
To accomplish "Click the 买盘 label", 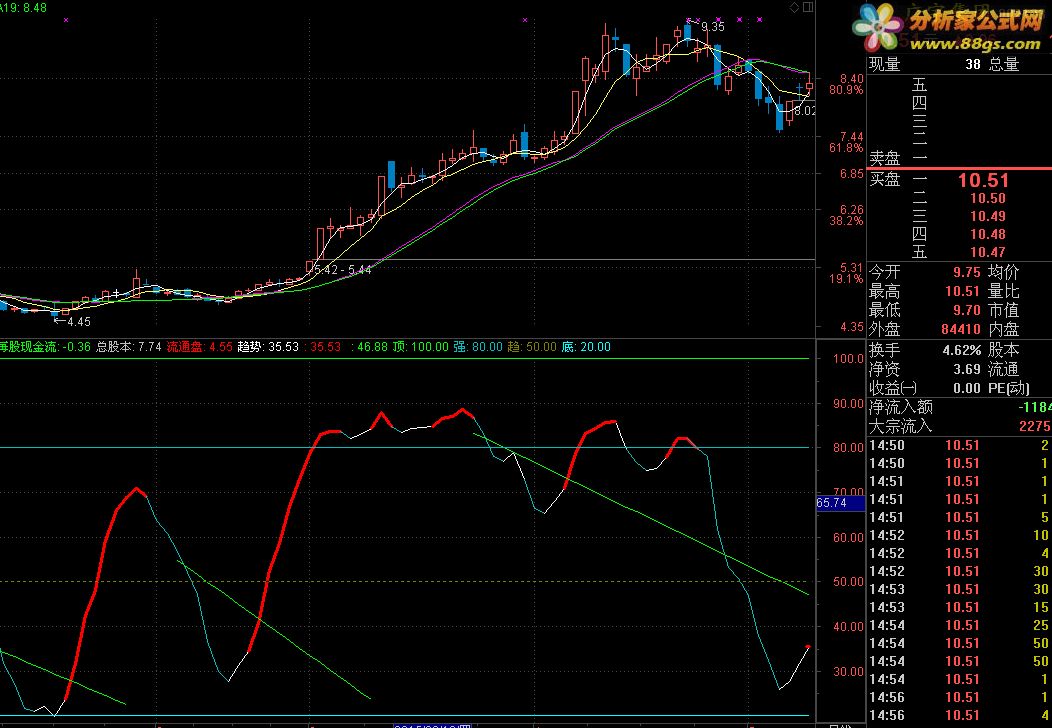I will tap(884, 179).
